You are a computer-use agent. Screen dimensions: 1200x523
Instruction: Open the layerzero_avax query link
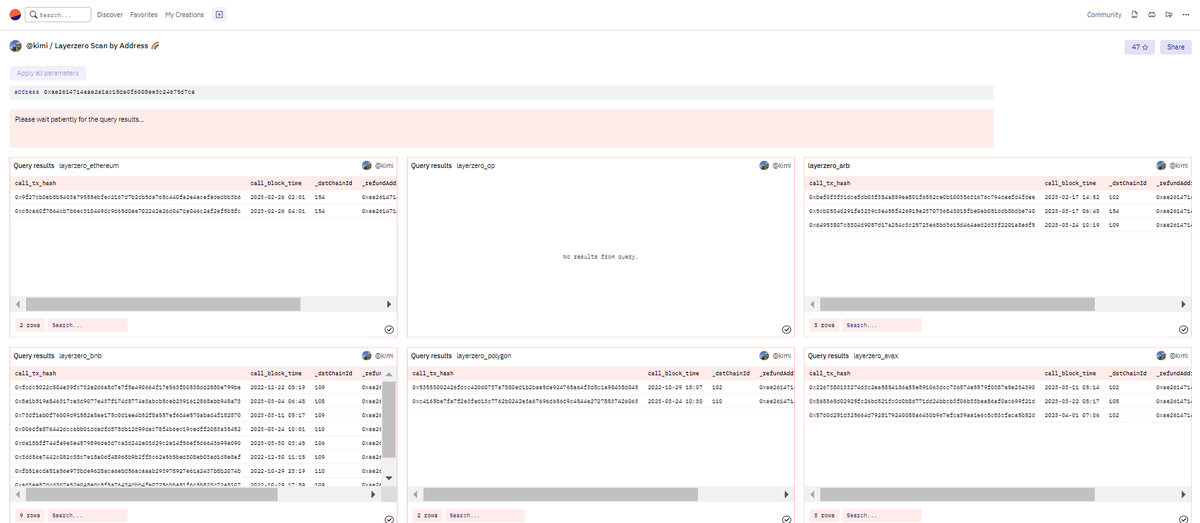[x=876, y=356]
